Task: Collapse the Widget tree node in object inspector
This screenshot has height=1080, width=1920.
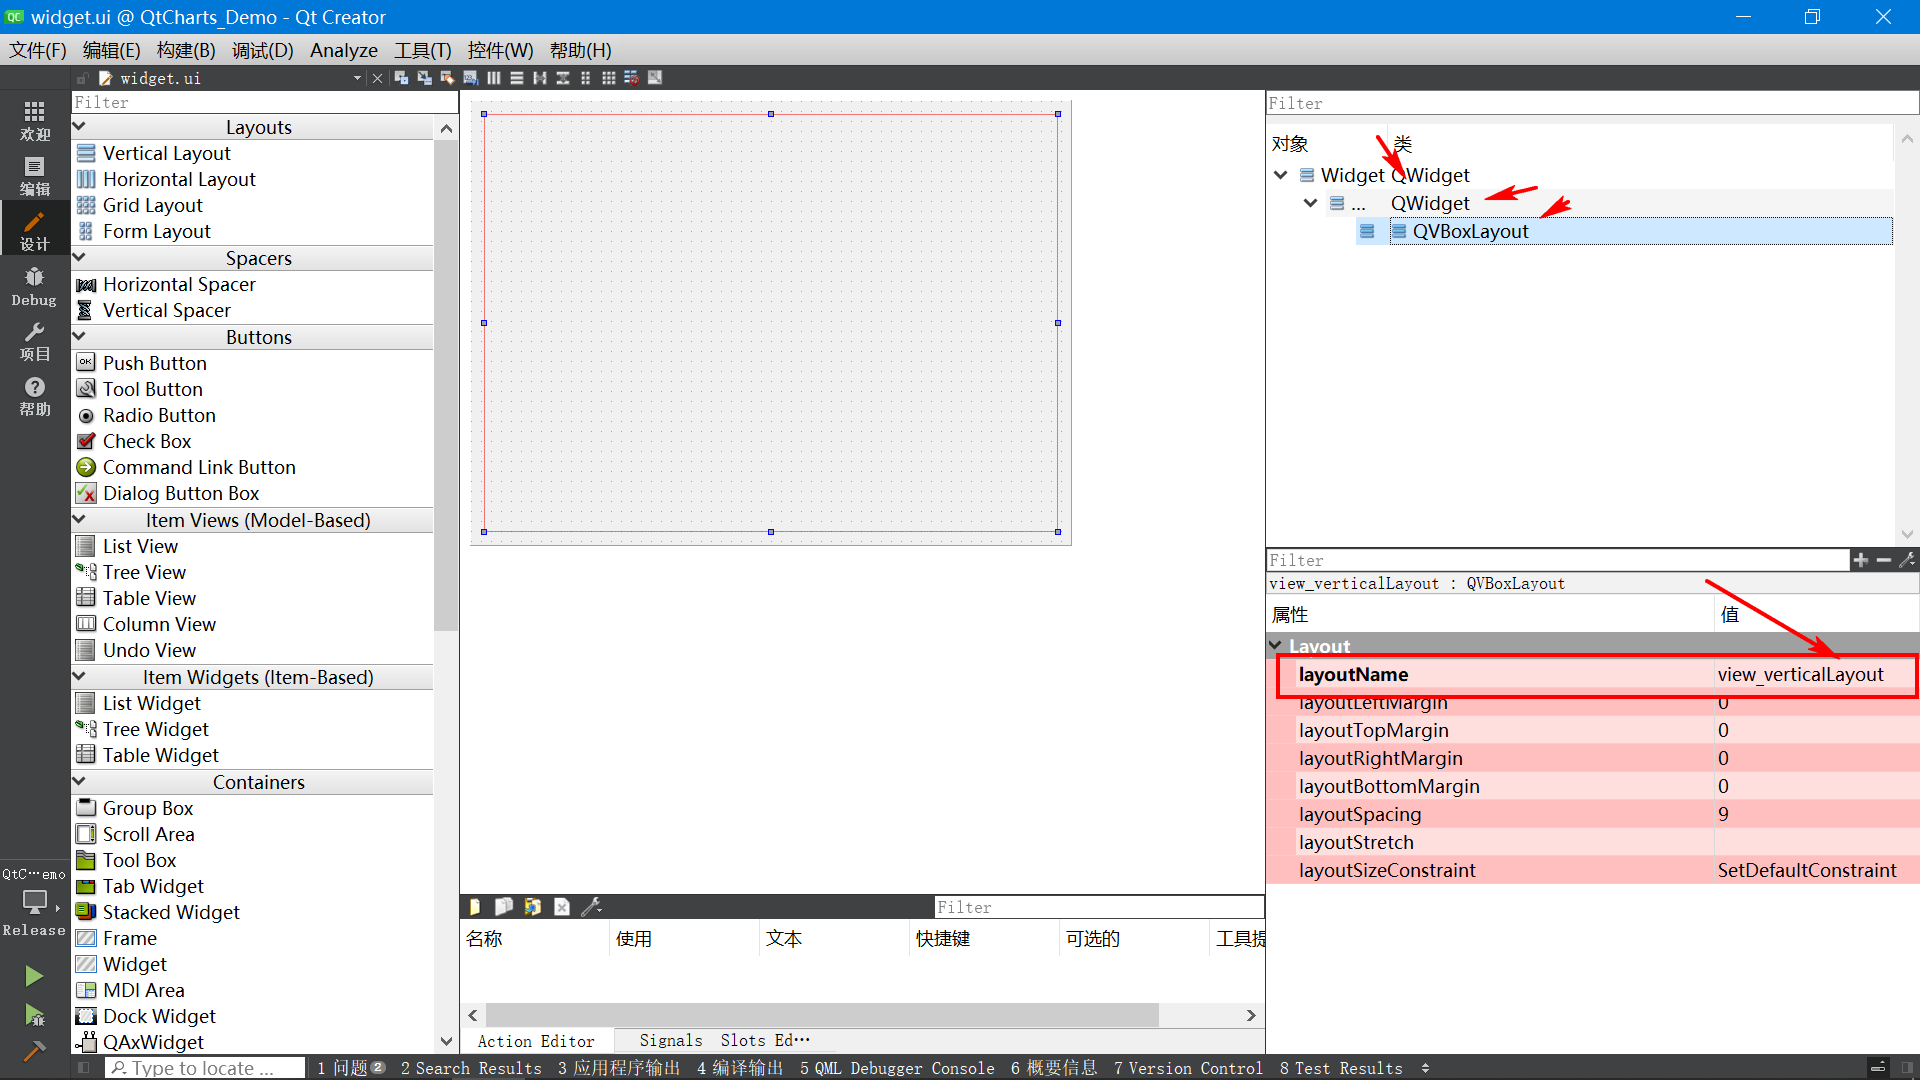Action: [x=1280, y=175]
